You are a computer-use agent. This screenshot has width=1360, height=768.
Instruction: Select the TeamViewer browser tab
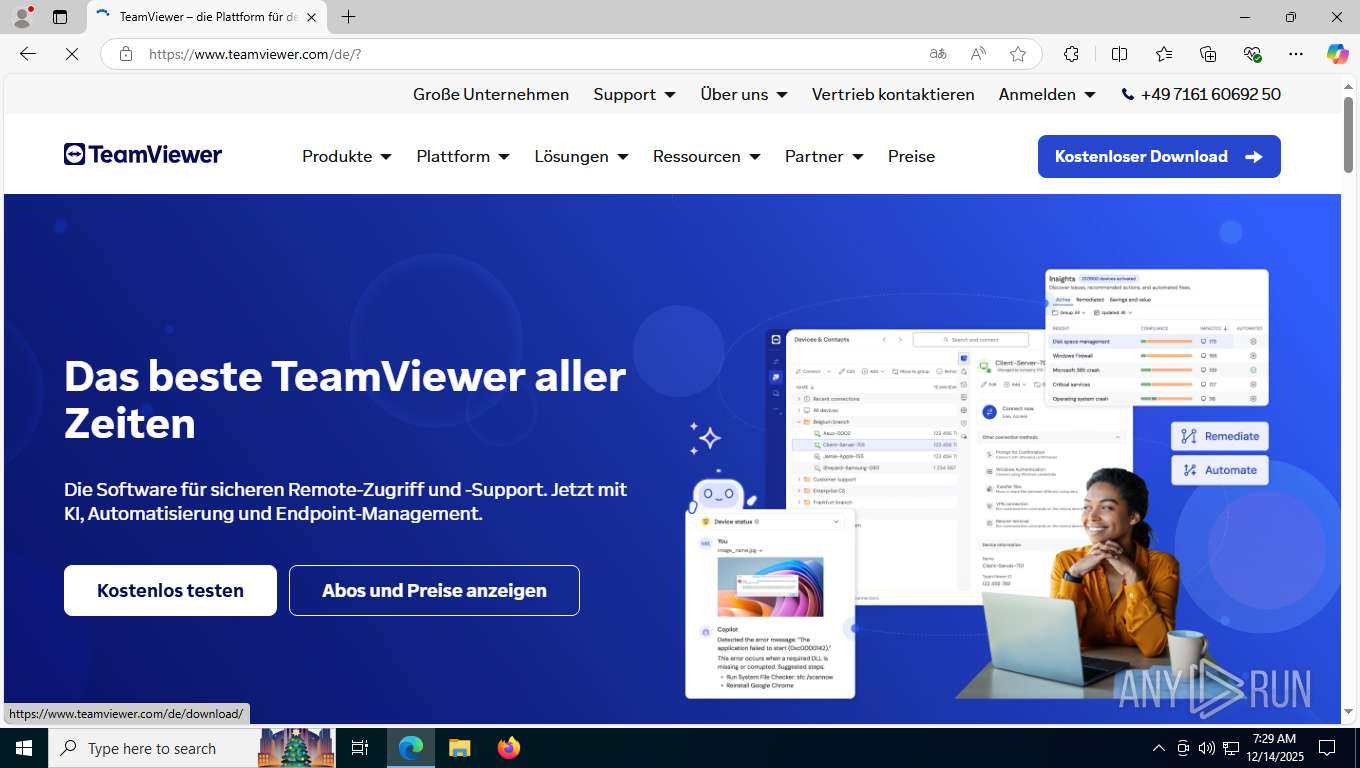pyautogui.click(x=207, y=17)
